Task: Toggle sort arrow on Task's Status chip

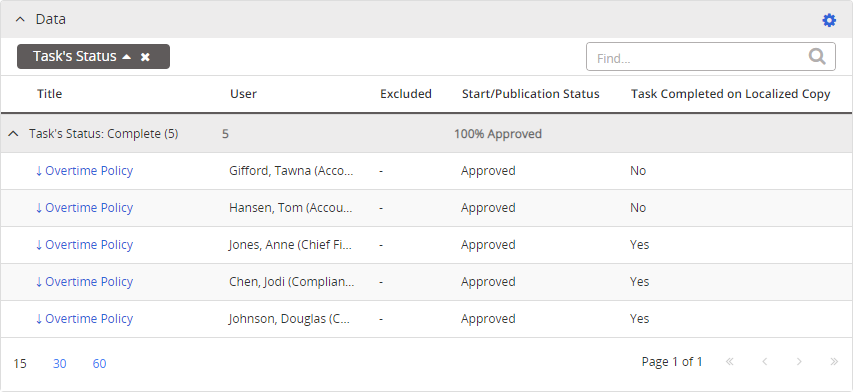Action: 127,57
